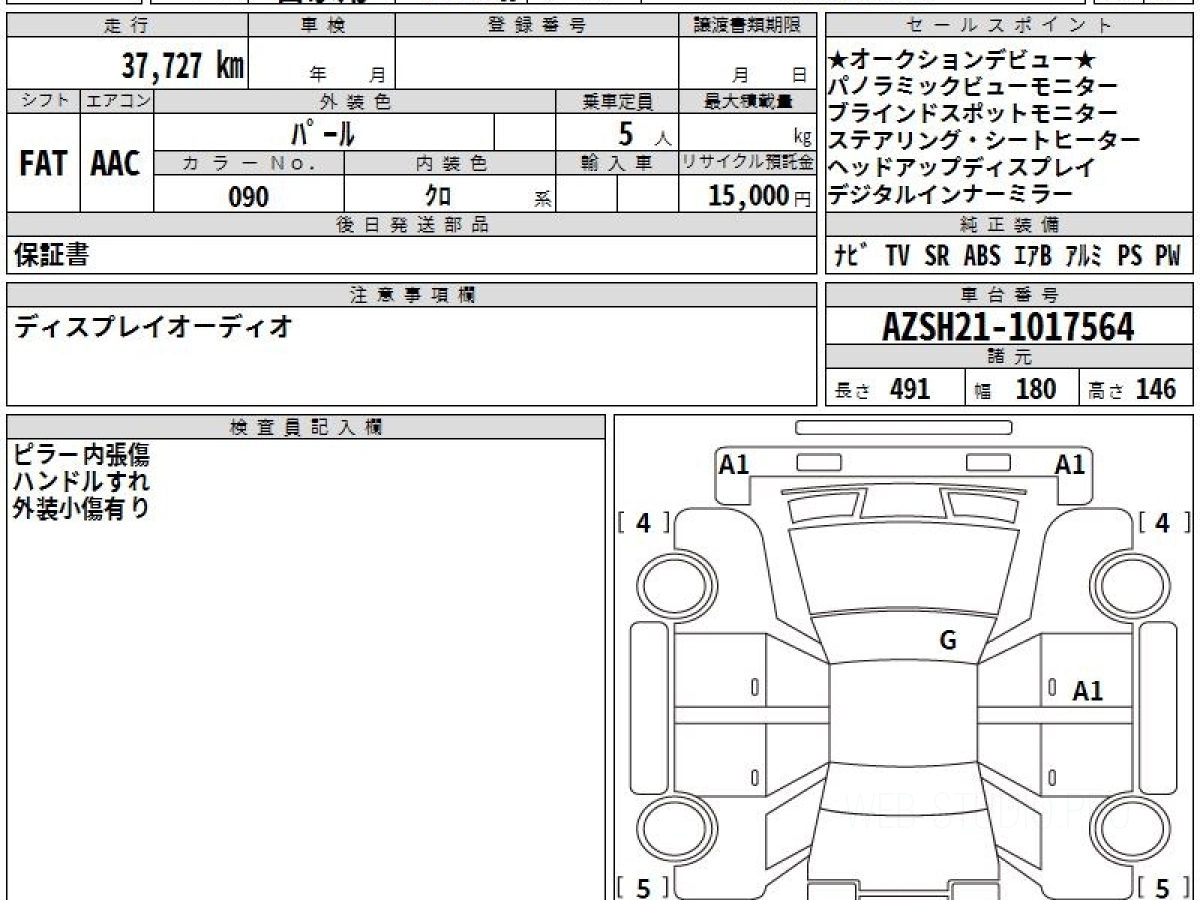1200x900 pixels.
Task: Click the ディスプレイオーディオ note
Action: coord(153,326)
